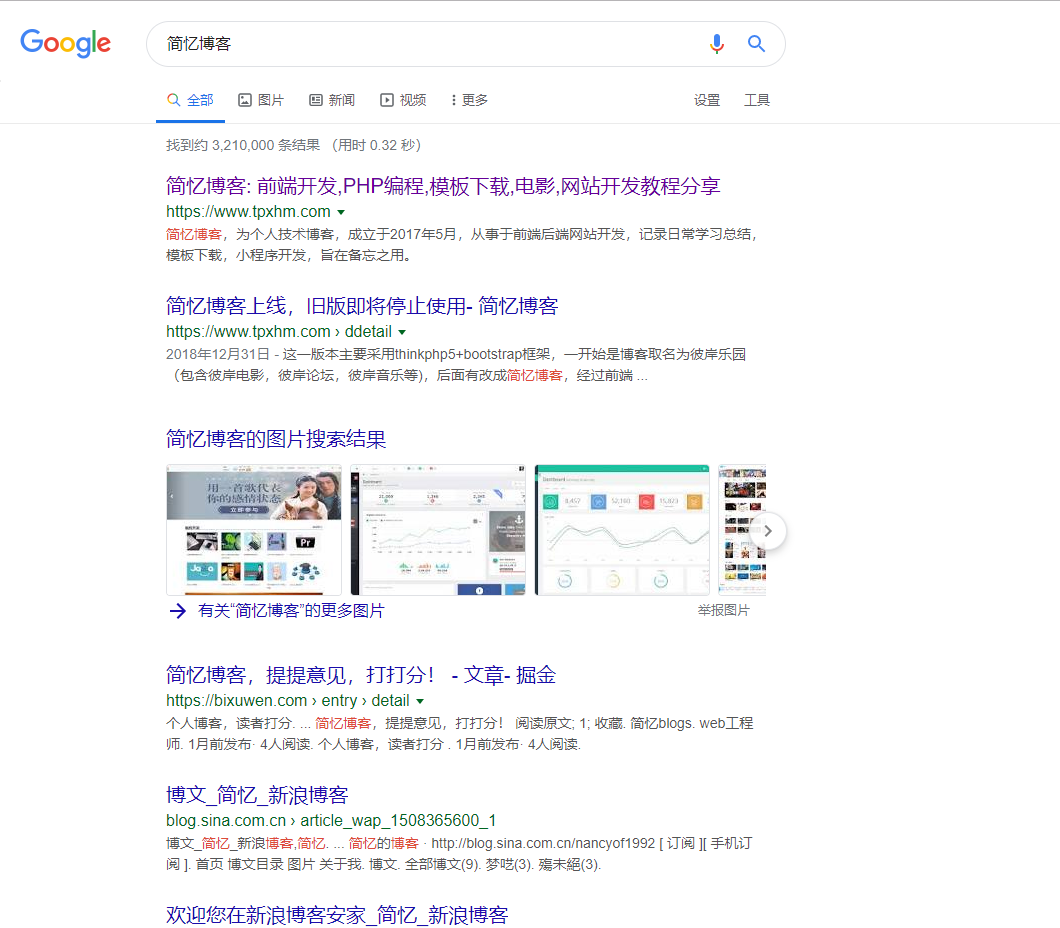This screenshot has width=1060, height=928.
Task: Open result 欢迎您在新浪博客安家_简忆_新浪博客
Action: pyautogui.click(x=337, y=915)
